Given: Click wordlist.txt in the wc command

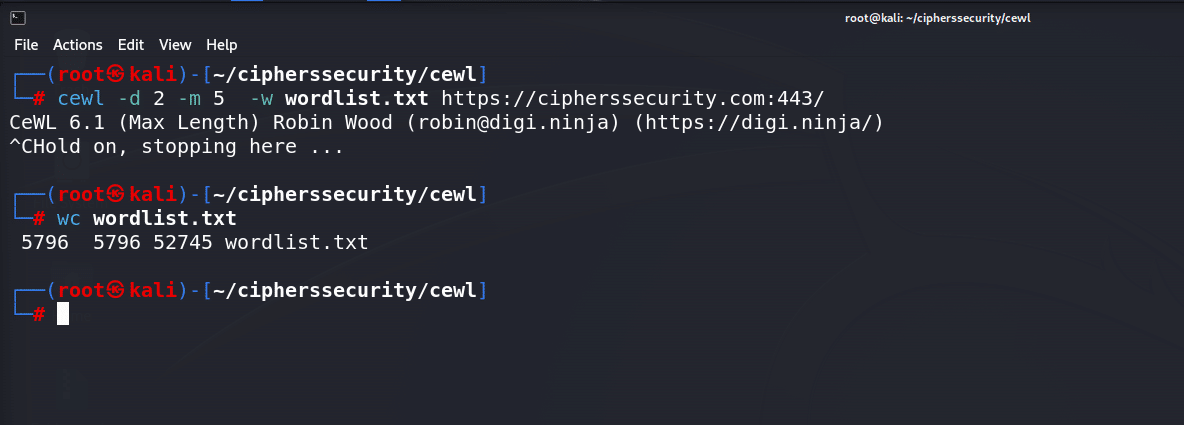Looking at the screenshot, I should [165, 218].
